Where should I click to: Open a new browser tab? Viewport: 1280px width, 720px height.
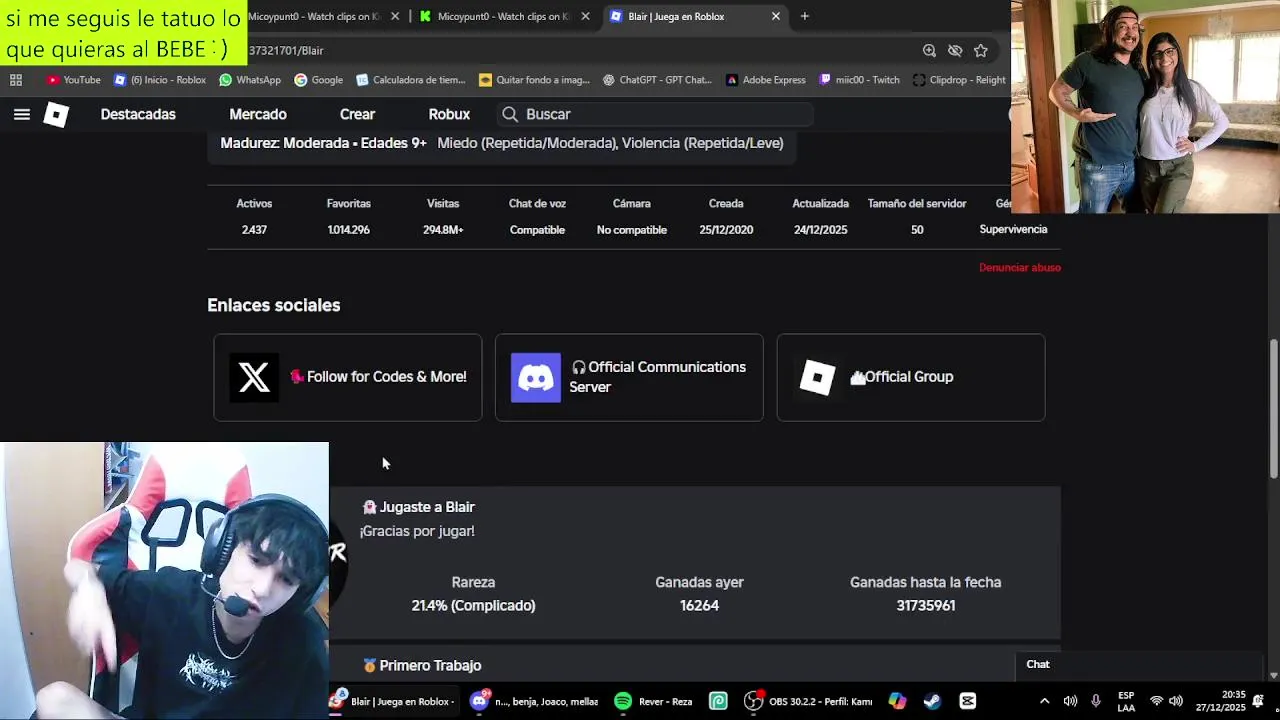click(804, 16)
